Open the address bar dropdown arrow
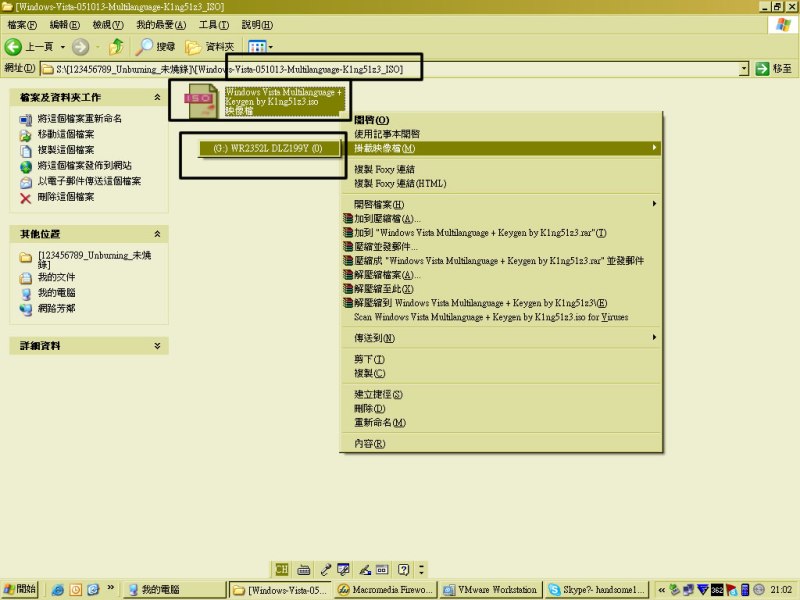 point(744,68)
